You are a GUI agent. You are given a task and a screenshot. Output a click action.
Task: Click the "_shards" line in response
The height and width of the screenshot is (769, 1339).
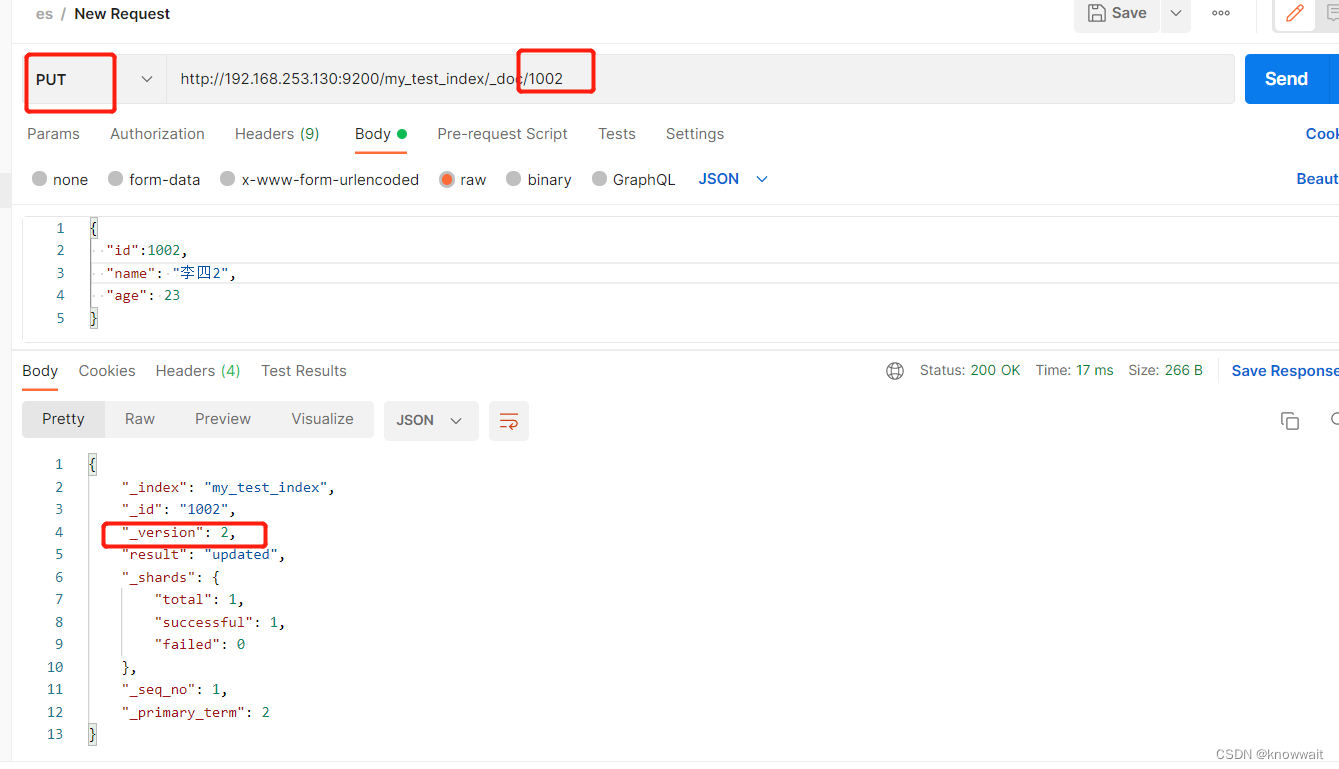[171, 577]
